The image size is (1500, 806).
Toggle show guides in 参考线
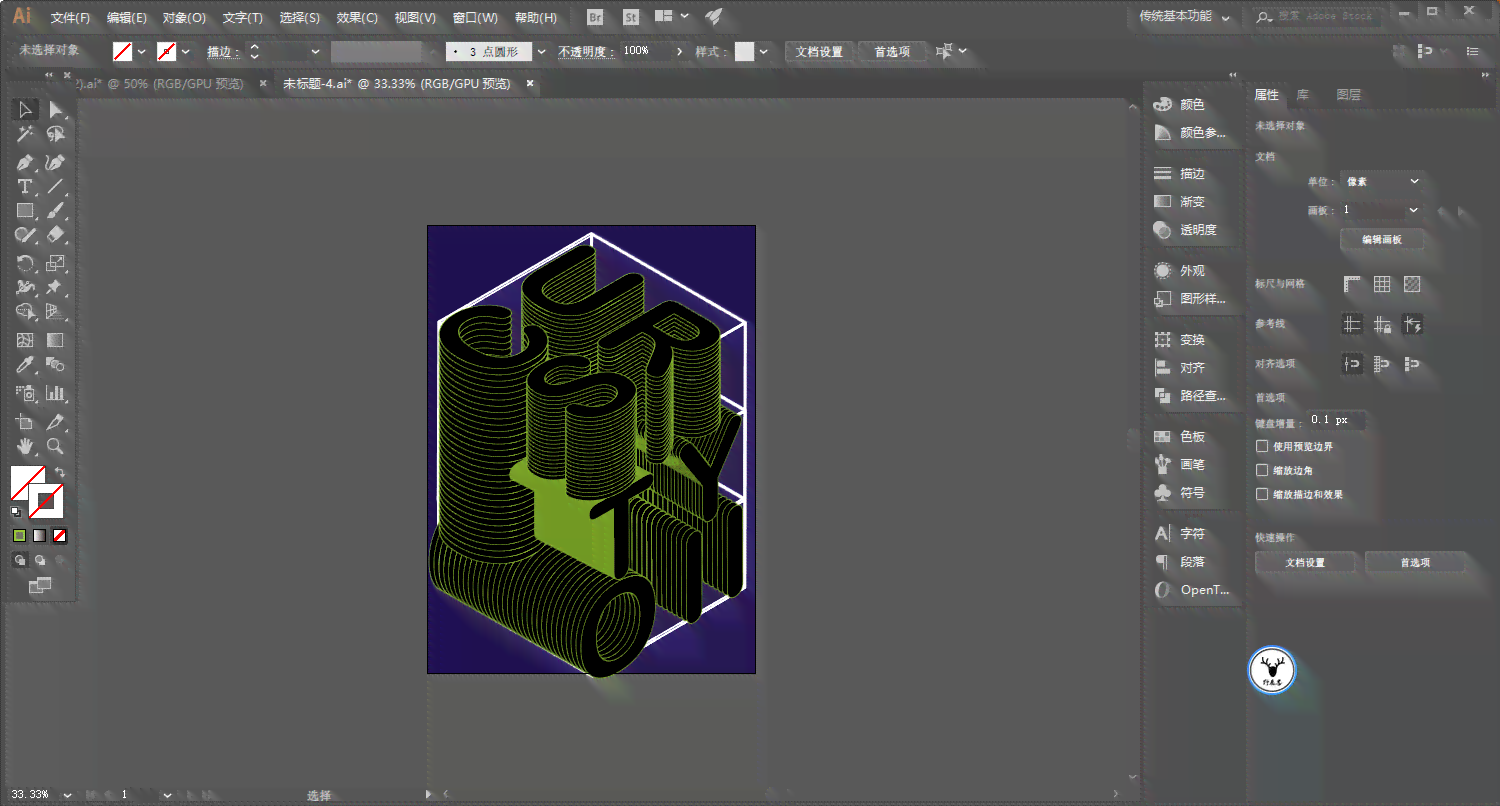(1352, 324)
